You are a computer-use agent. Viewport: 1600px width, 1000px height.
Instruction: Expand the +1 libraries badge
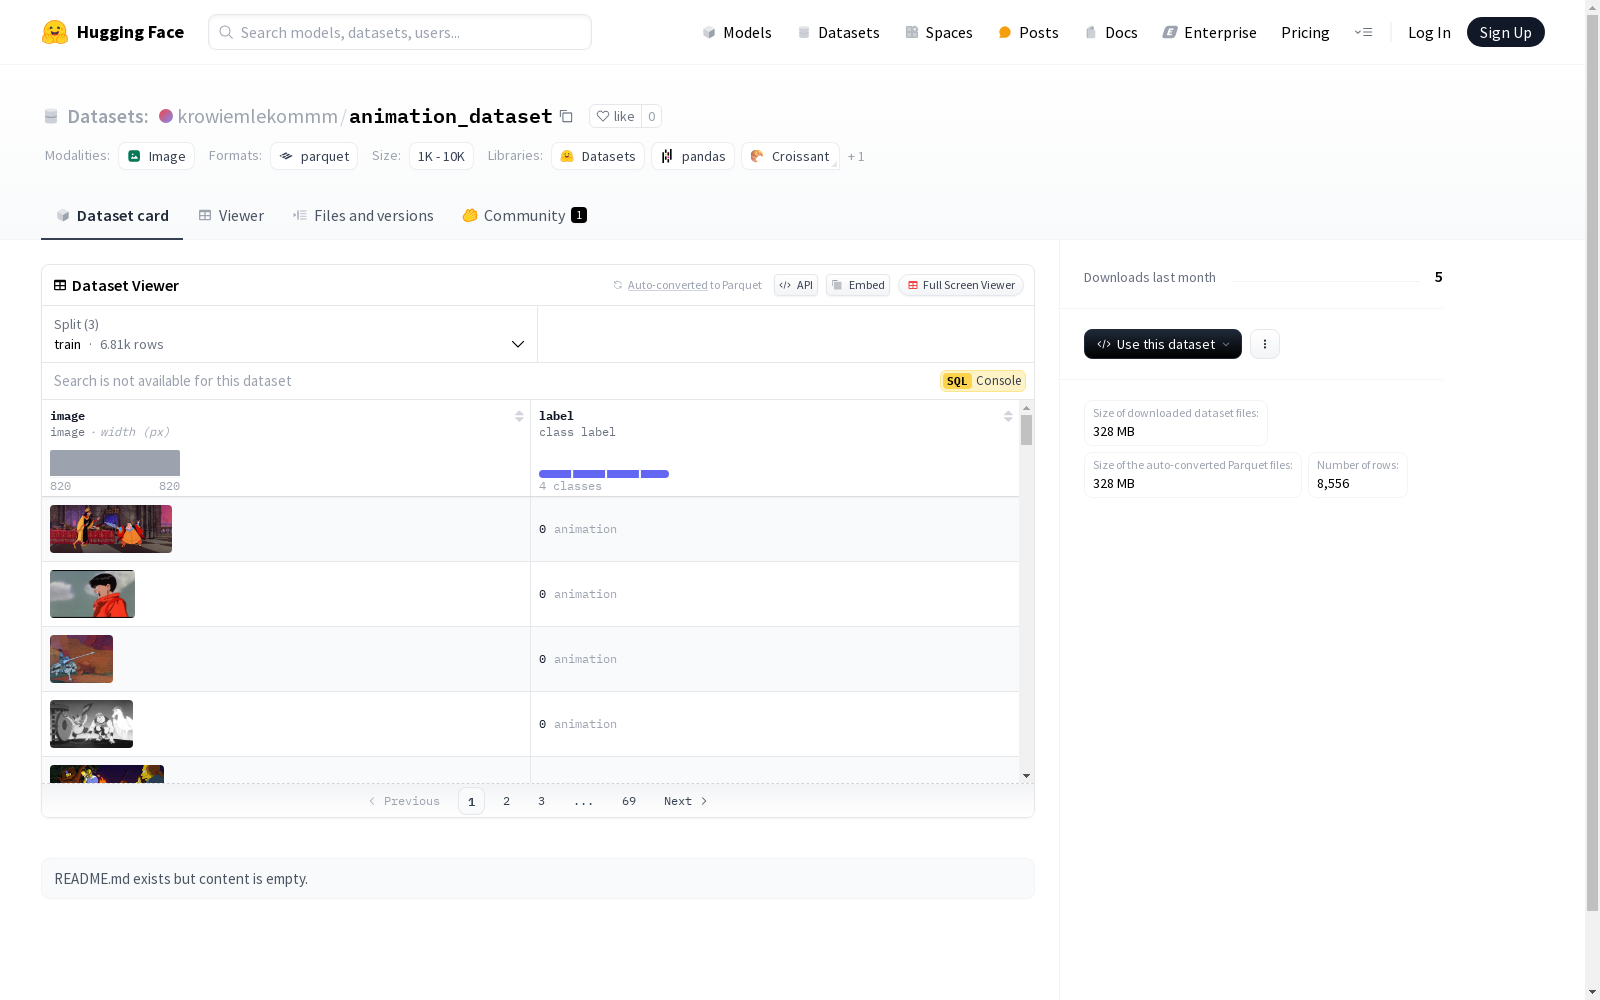point(855,156)
